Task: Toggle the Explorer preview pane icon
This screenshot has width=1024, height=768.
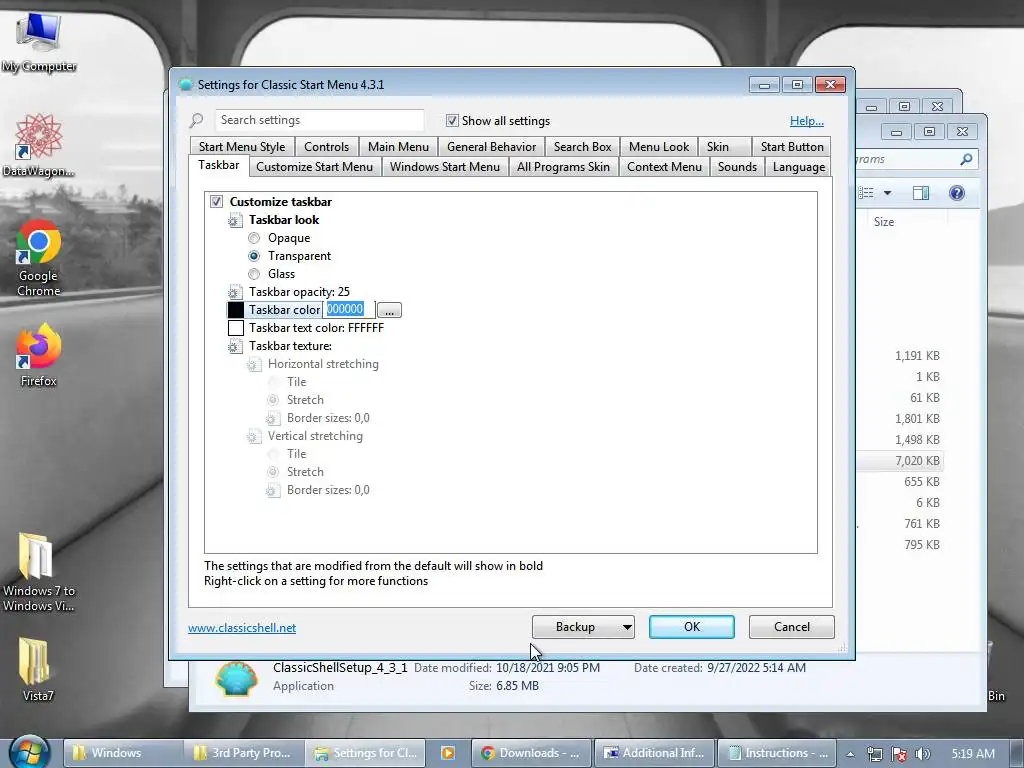Action: (x=921, y=193)
